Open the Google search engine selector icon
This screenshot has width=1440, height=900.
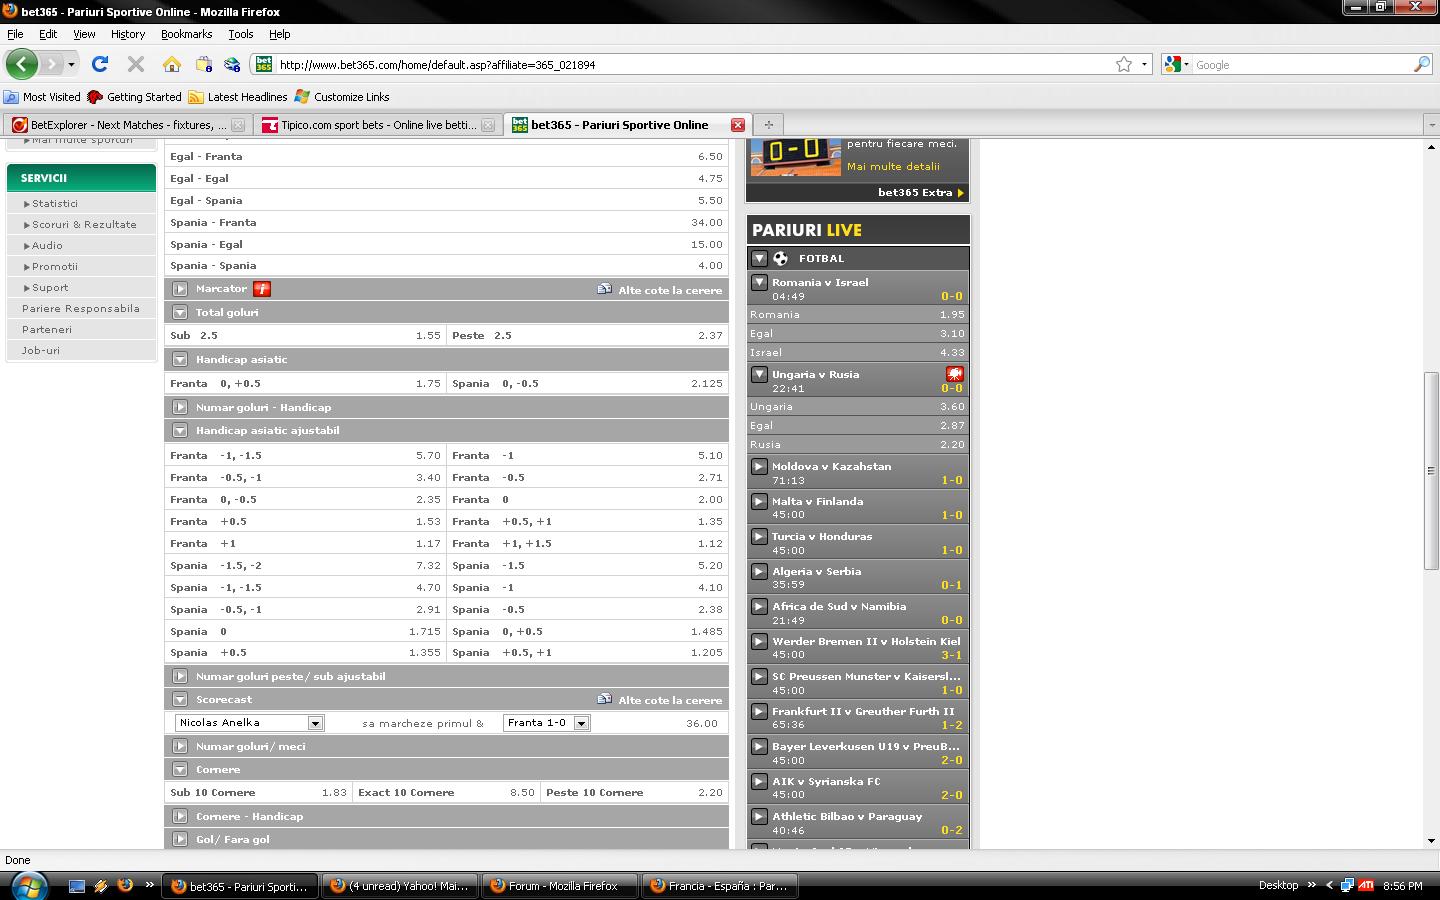[1178, 64]
